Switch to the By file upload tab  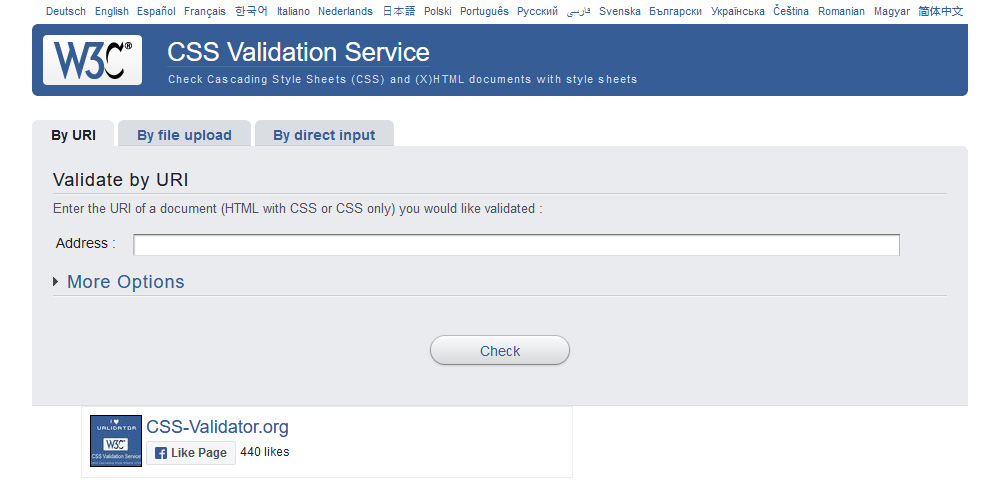click(x=184, y=135)
